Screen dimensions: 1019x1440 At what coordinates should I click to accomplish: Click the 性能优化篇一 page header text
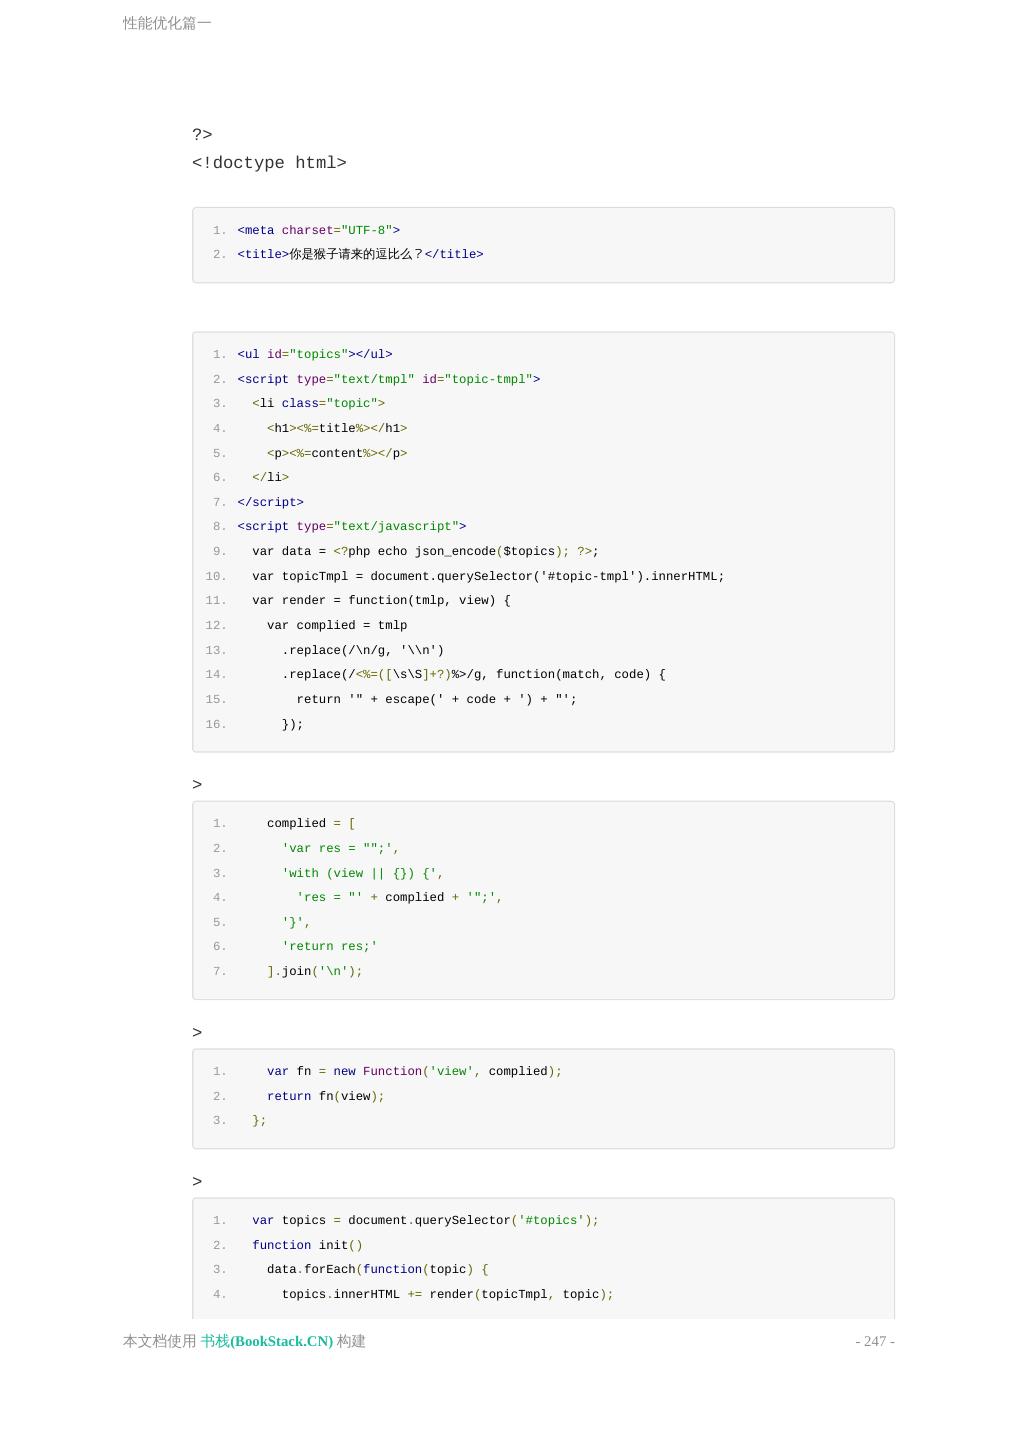coord(167,23)
